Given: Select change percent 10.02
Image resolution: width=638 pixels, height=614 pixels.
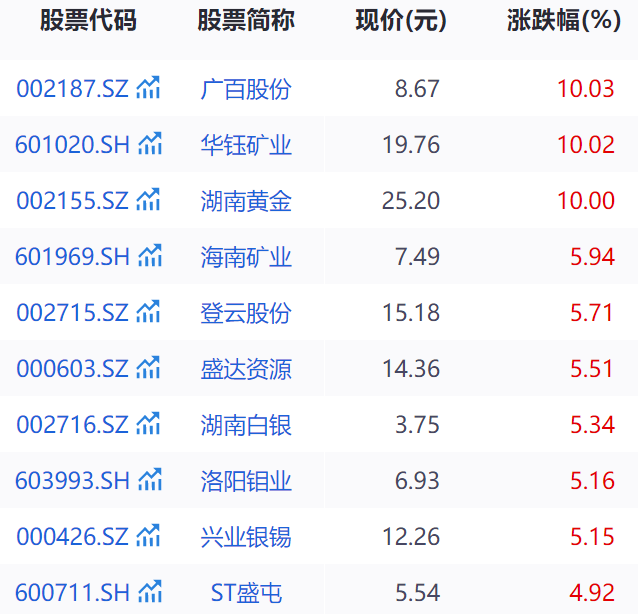Looking at the screenshot, I should [x=586, y=144].
